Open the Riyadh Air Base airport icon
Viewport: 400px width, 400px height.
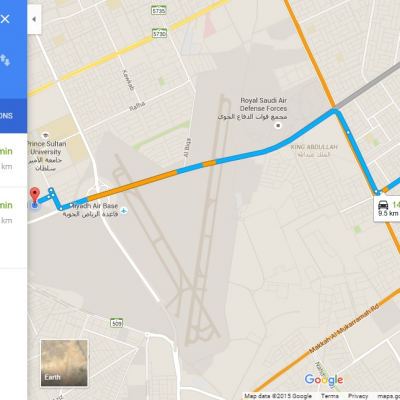124,210
